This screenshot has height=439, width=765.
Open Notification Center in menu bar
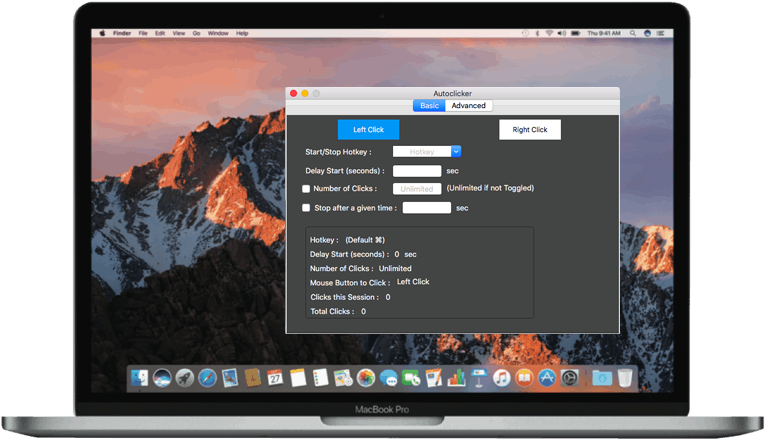(x=661, y=33)
